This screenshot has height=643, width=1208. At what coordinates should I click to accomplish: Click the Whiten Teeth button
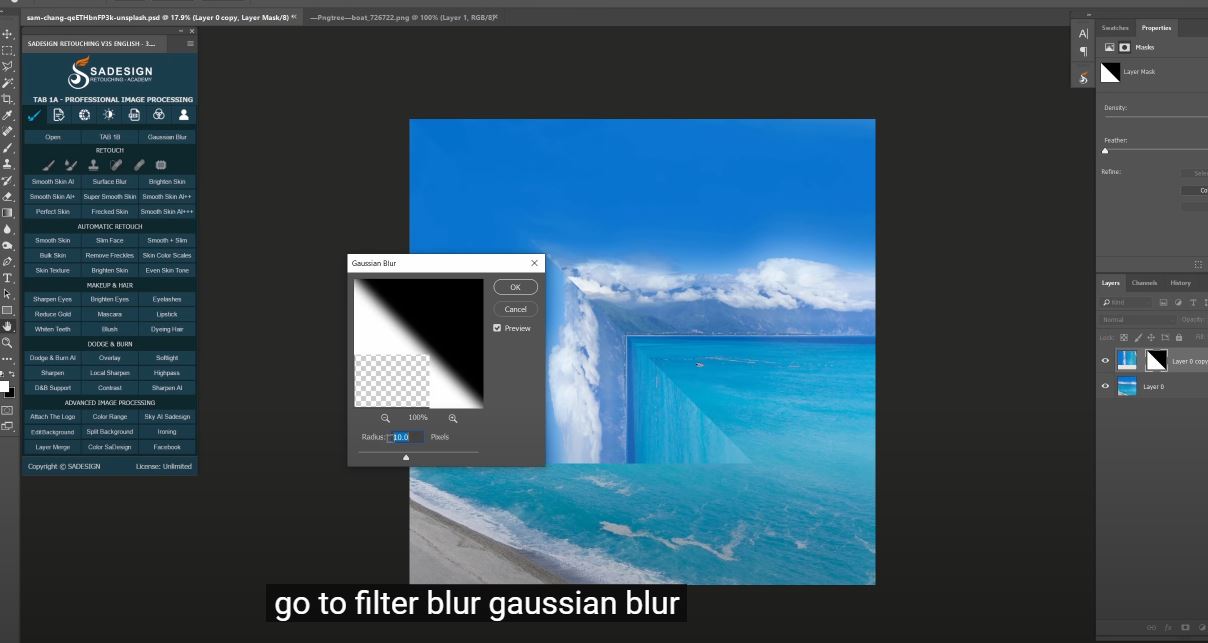pyautogui.click(x=53, y=329)
